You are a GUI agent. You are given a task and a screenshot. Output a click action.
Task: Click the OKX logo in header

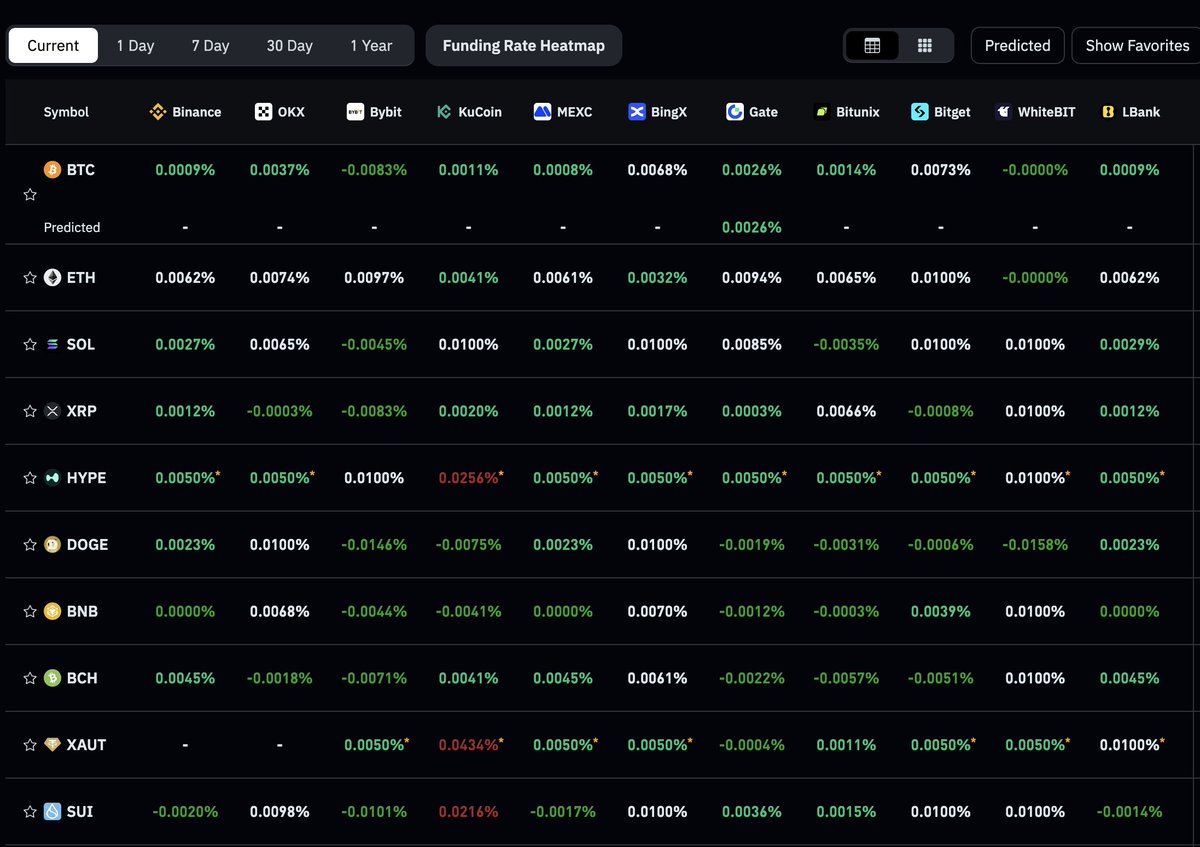[x=263, y=112]
